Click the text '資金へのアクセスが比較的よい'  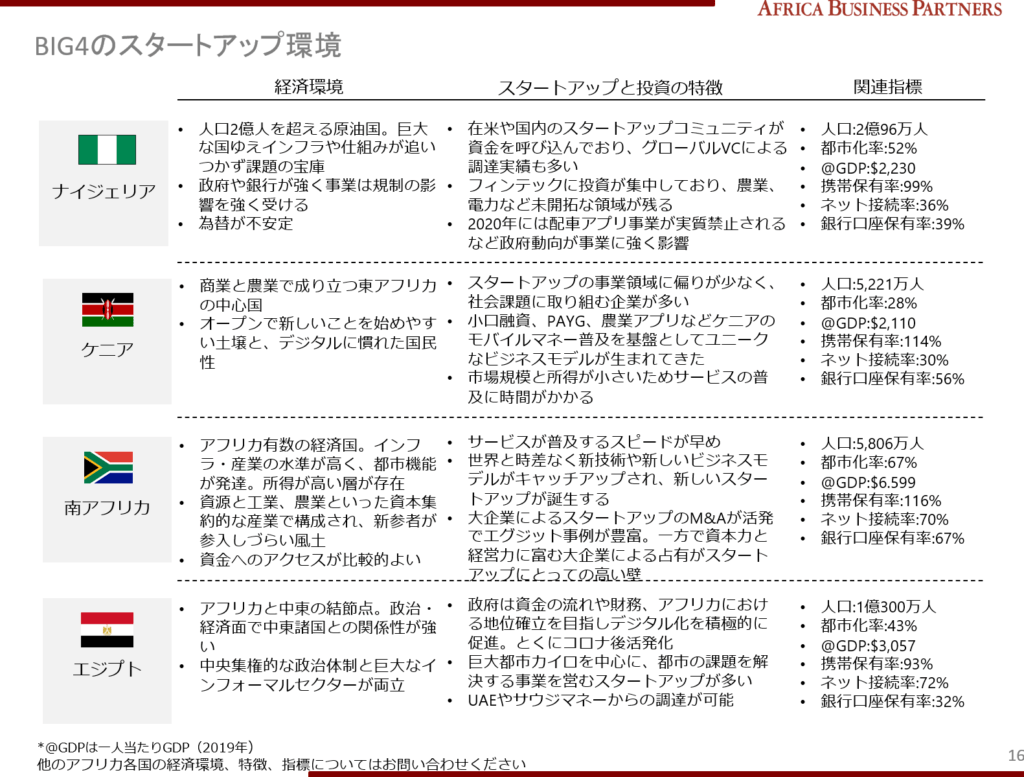[310, 560]
